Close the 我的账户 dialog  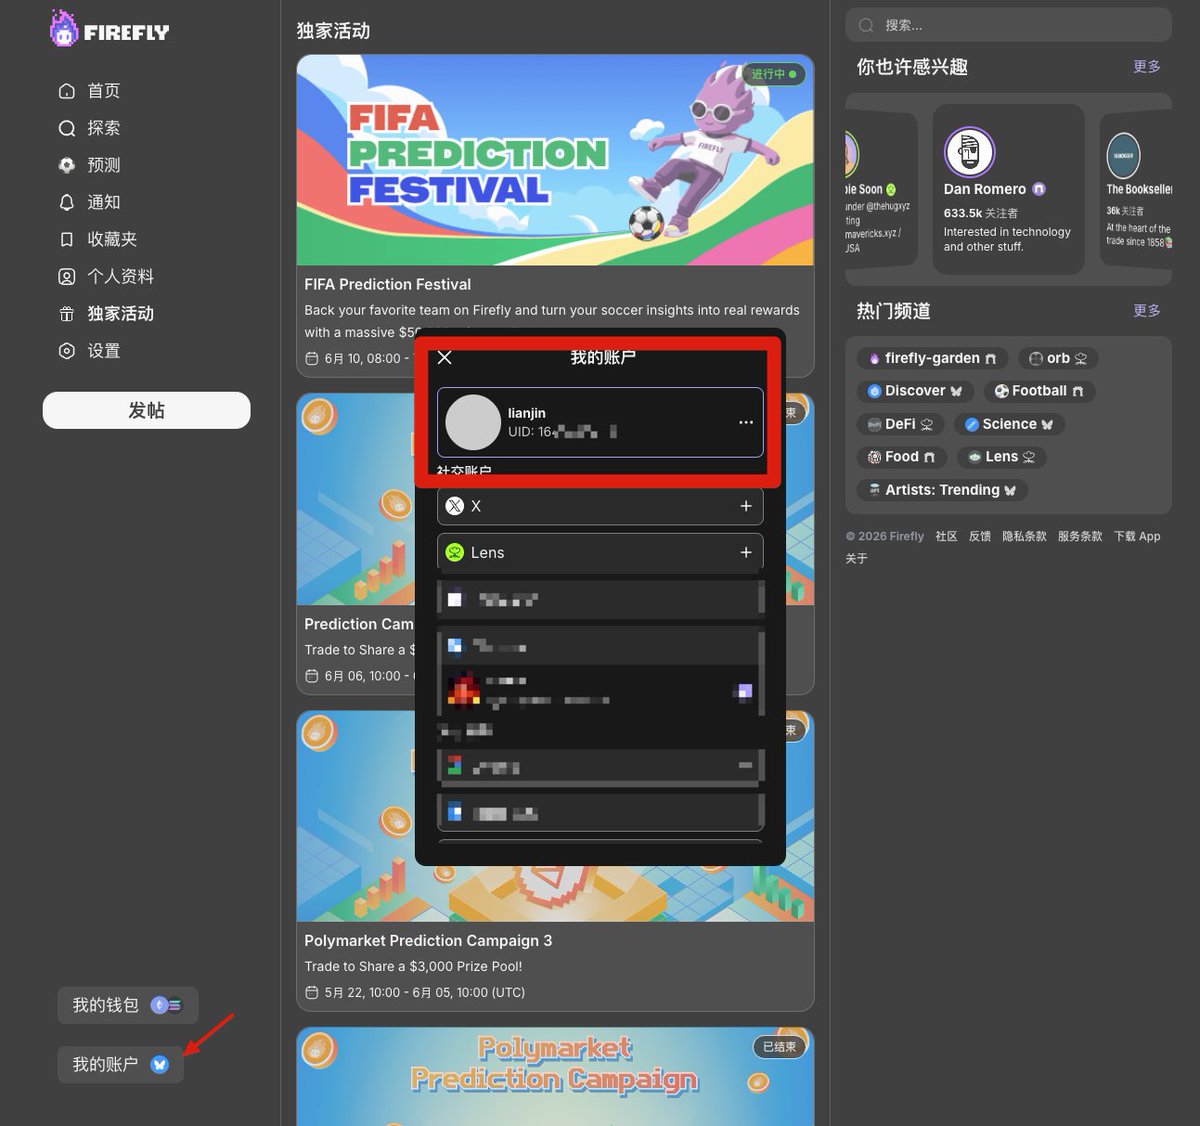pos(445,357)
